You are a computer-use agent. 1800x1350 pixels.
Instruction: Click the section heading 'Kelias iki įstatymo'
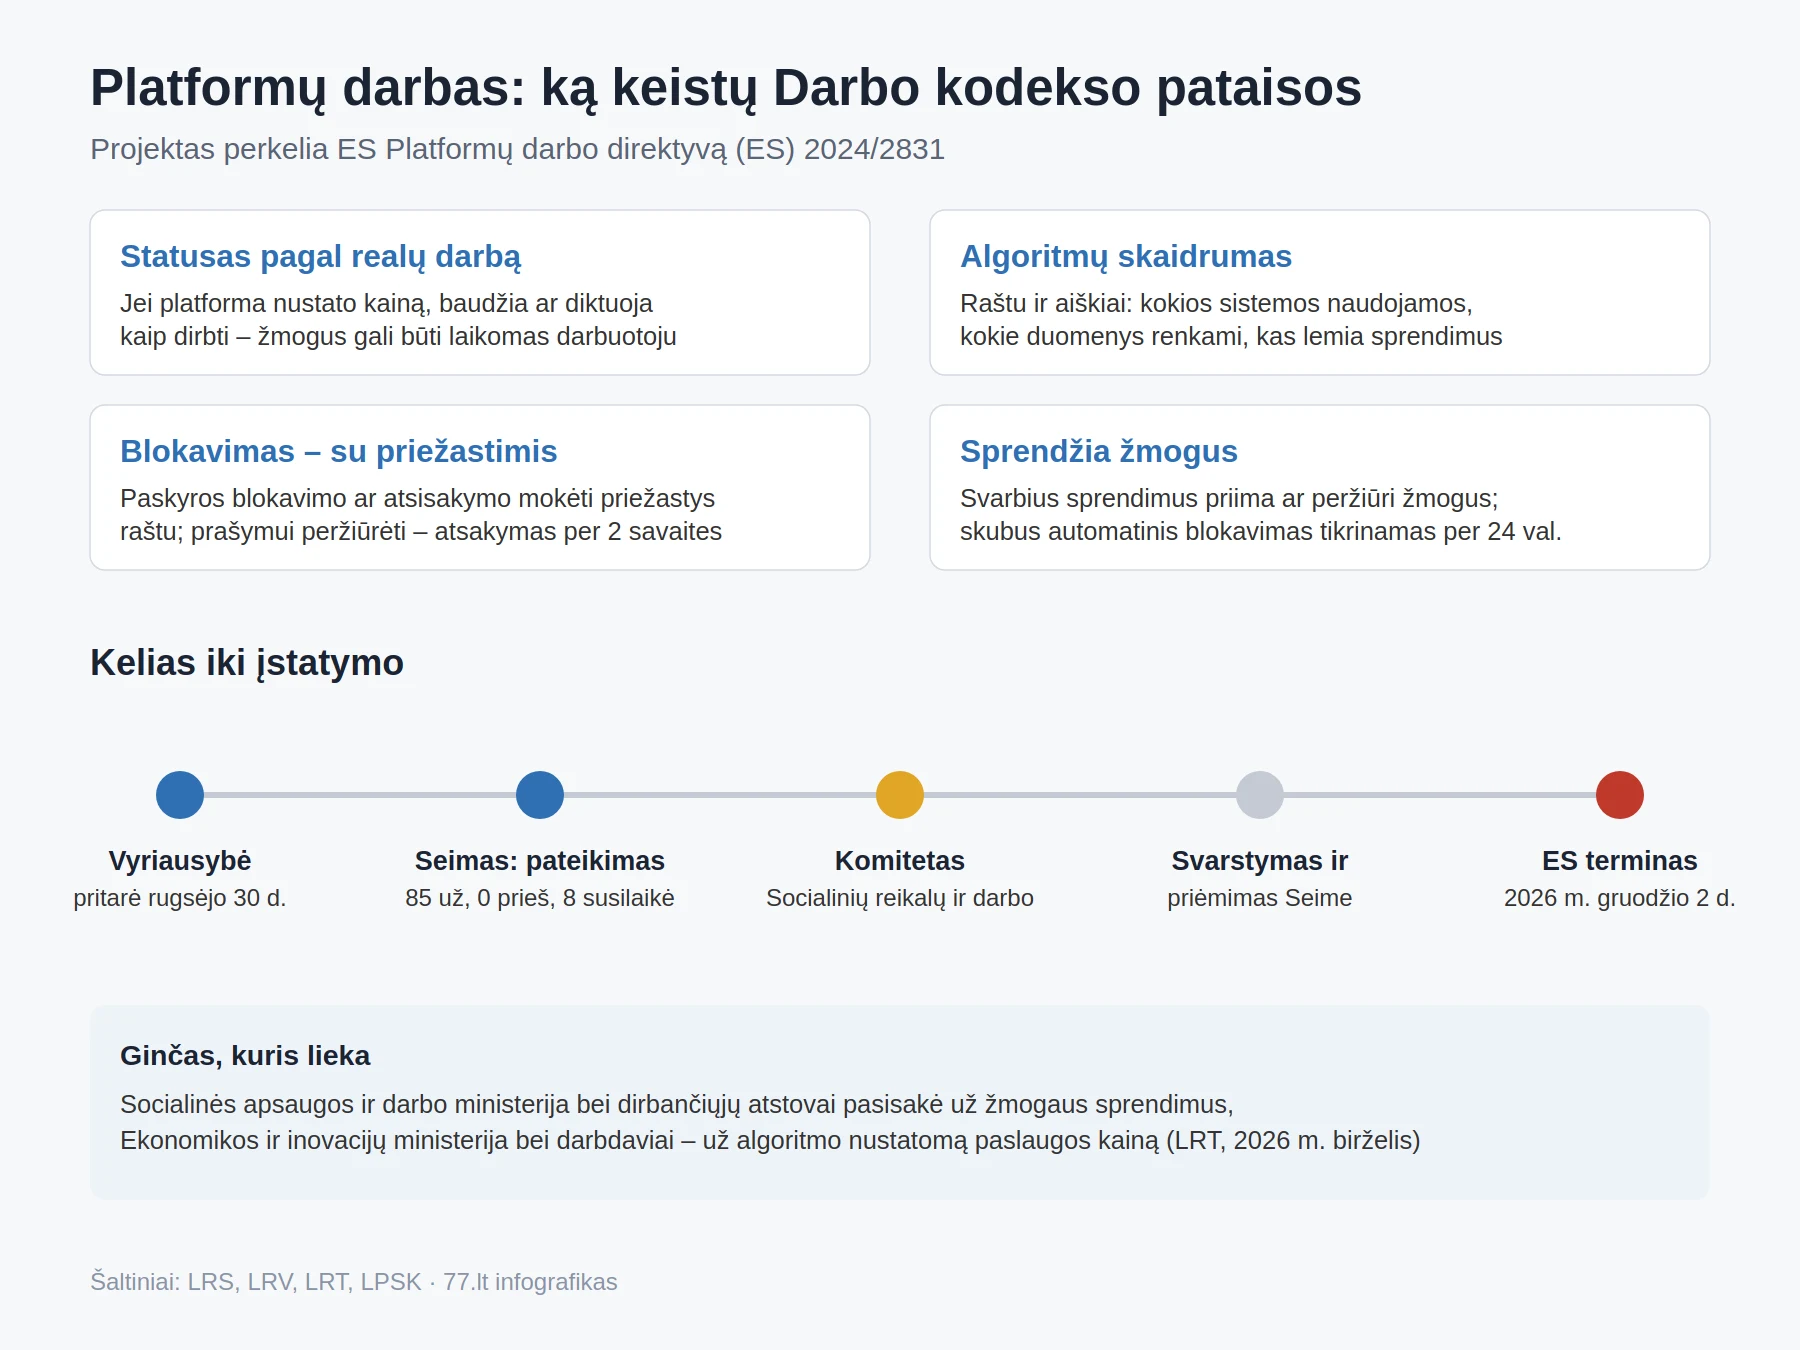click(x=247, y=663)
